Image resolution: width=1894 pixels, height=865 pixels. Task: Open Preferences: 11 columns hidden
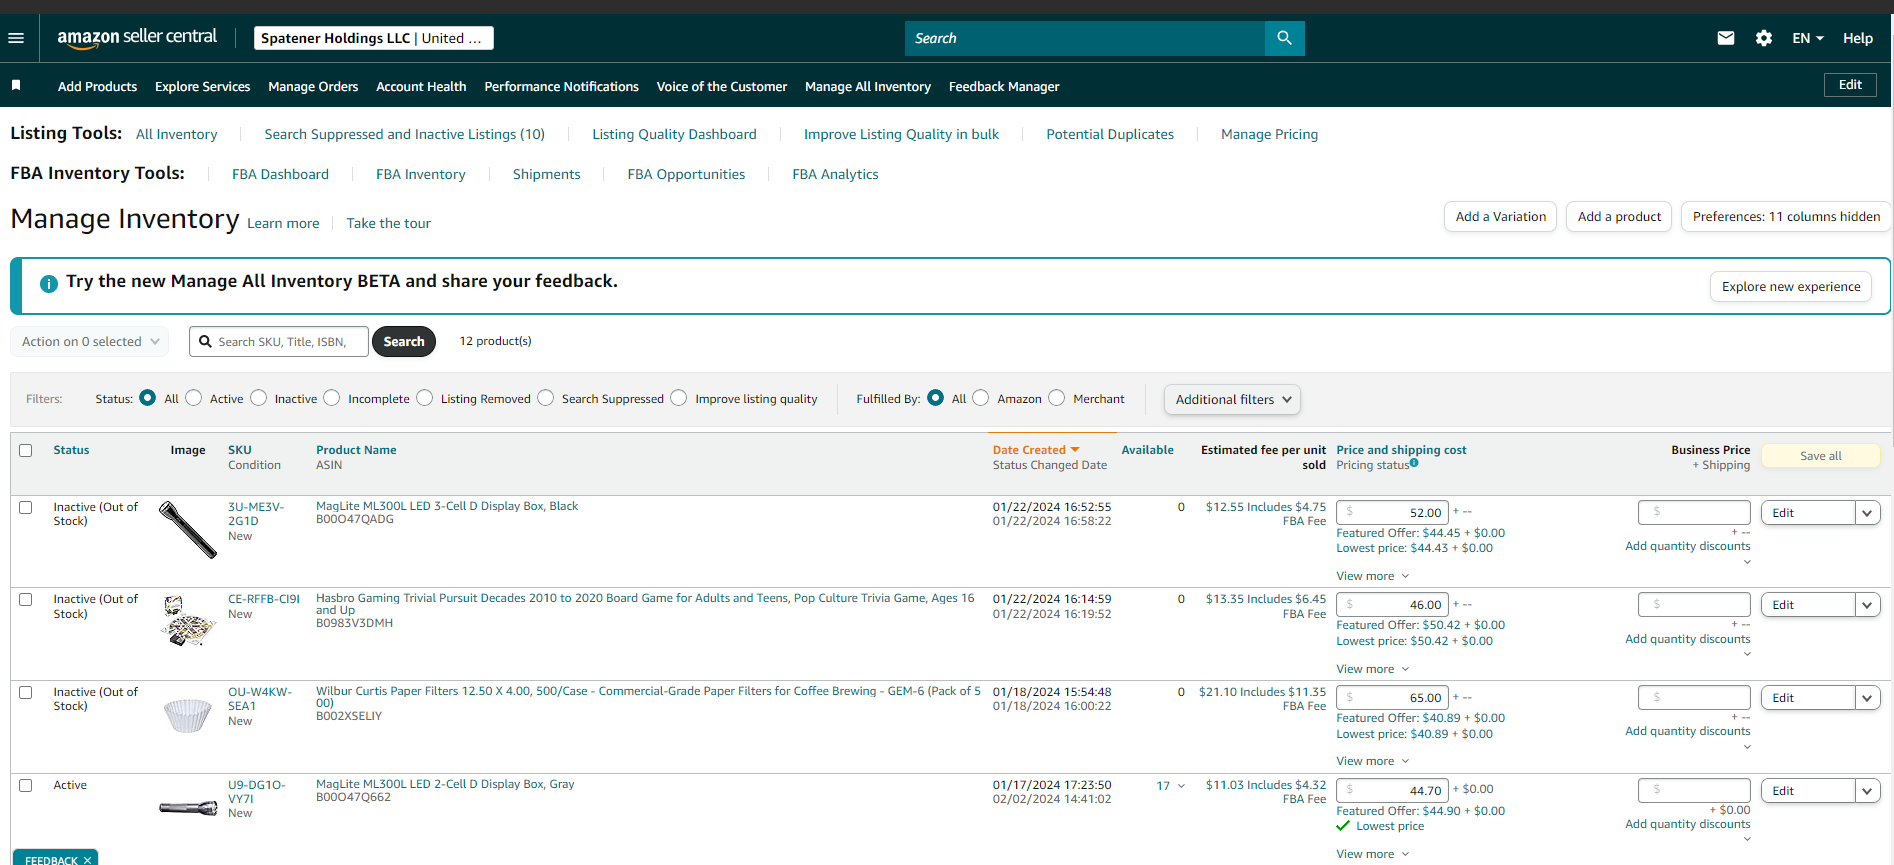tap(1786, 216)
